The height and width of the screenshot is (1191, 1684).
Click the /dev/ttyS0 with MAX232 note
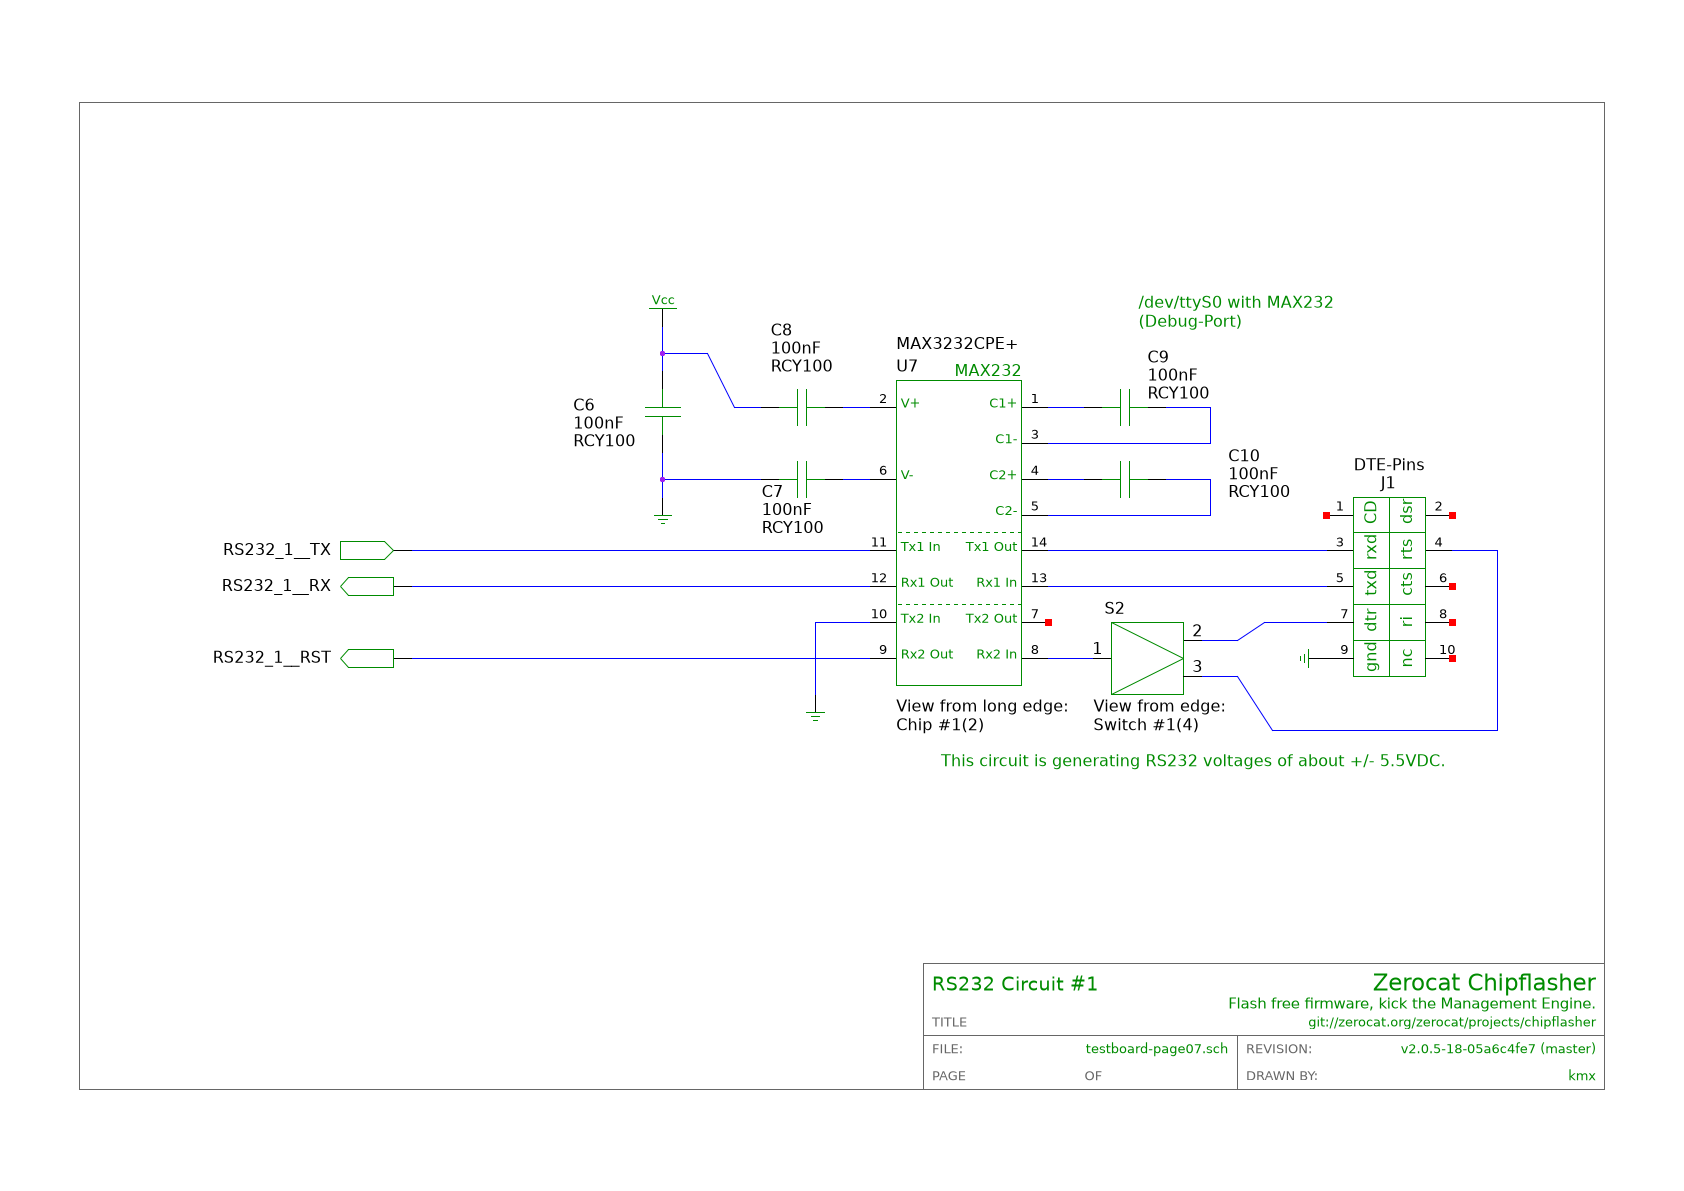[x=1236, y=302]
